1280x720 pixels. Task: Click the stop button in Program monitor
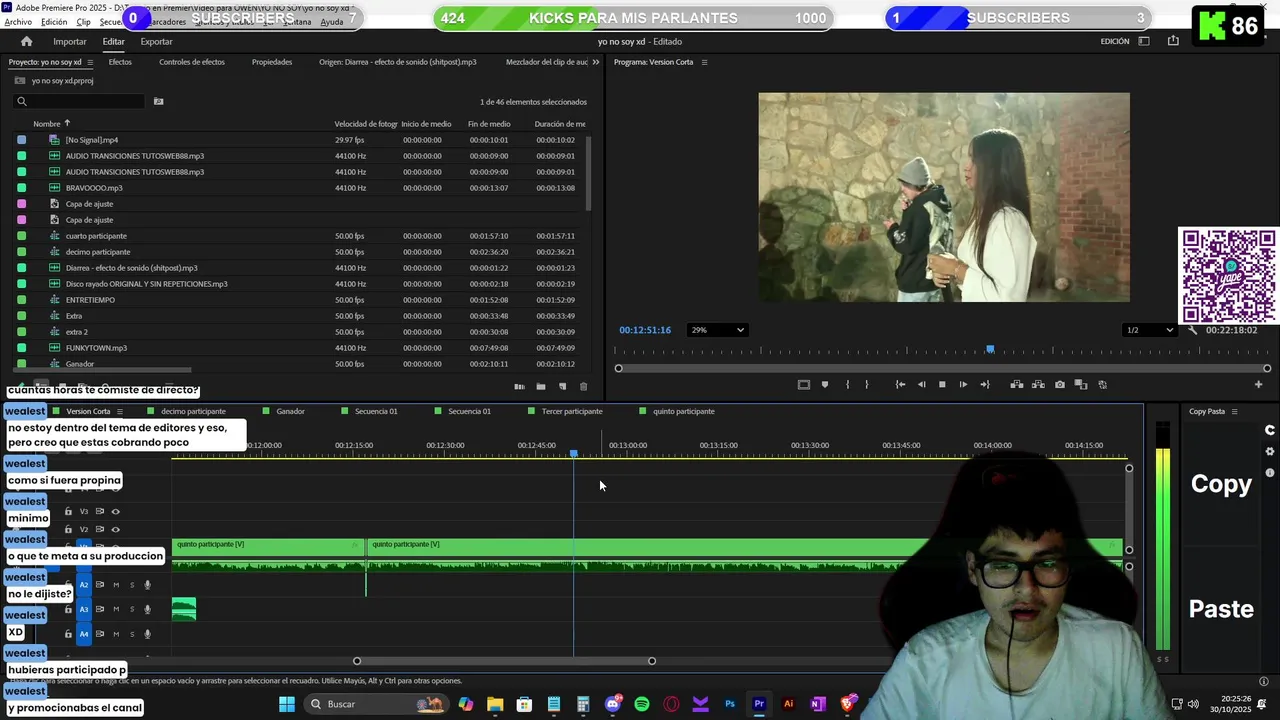942,384
